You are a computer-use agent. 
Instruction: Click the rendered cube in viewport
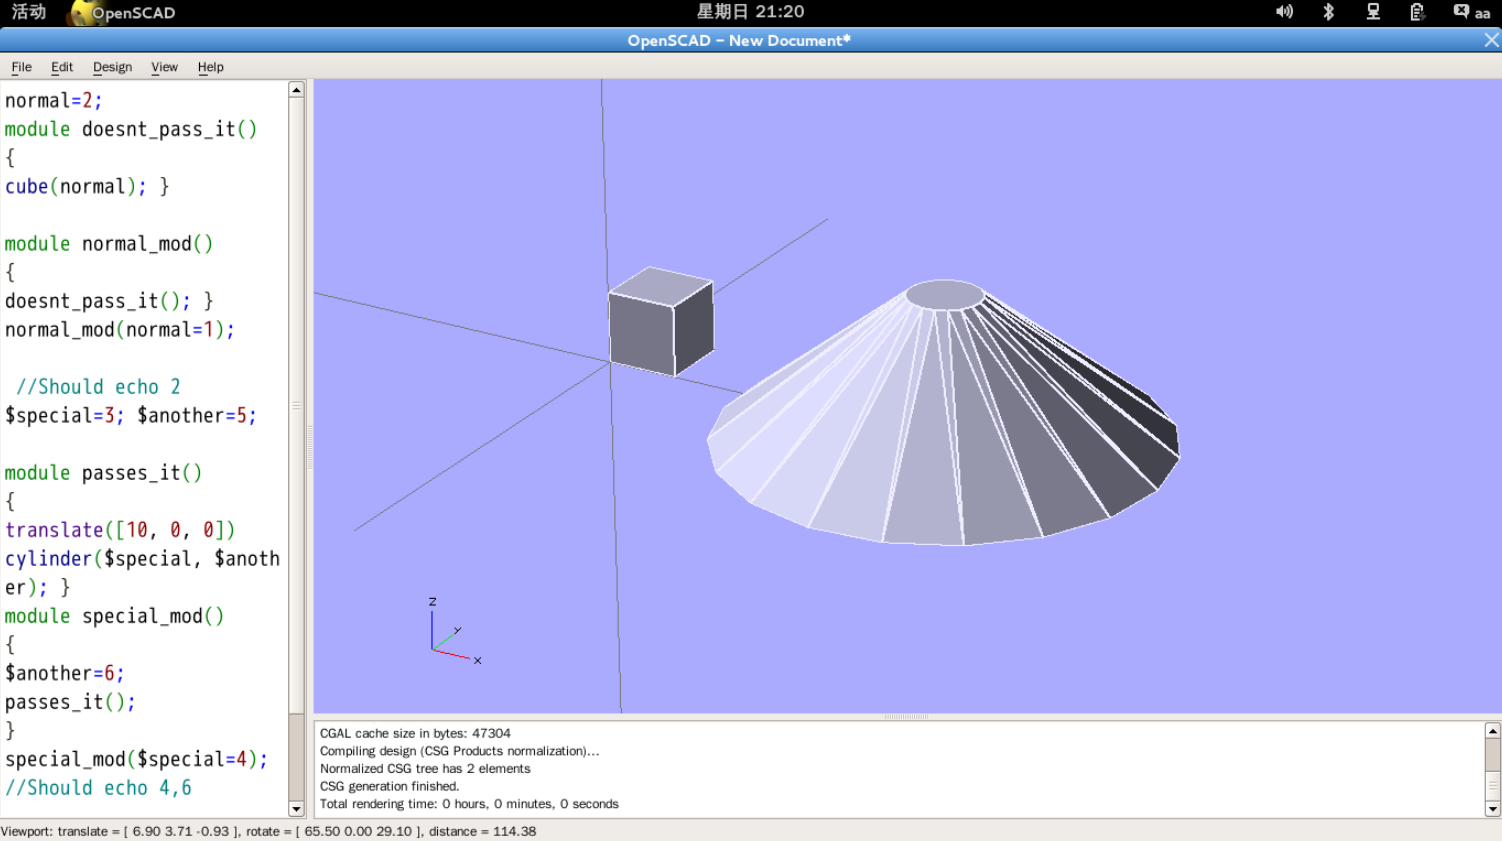pyautogui.click(x=660, y=322)
